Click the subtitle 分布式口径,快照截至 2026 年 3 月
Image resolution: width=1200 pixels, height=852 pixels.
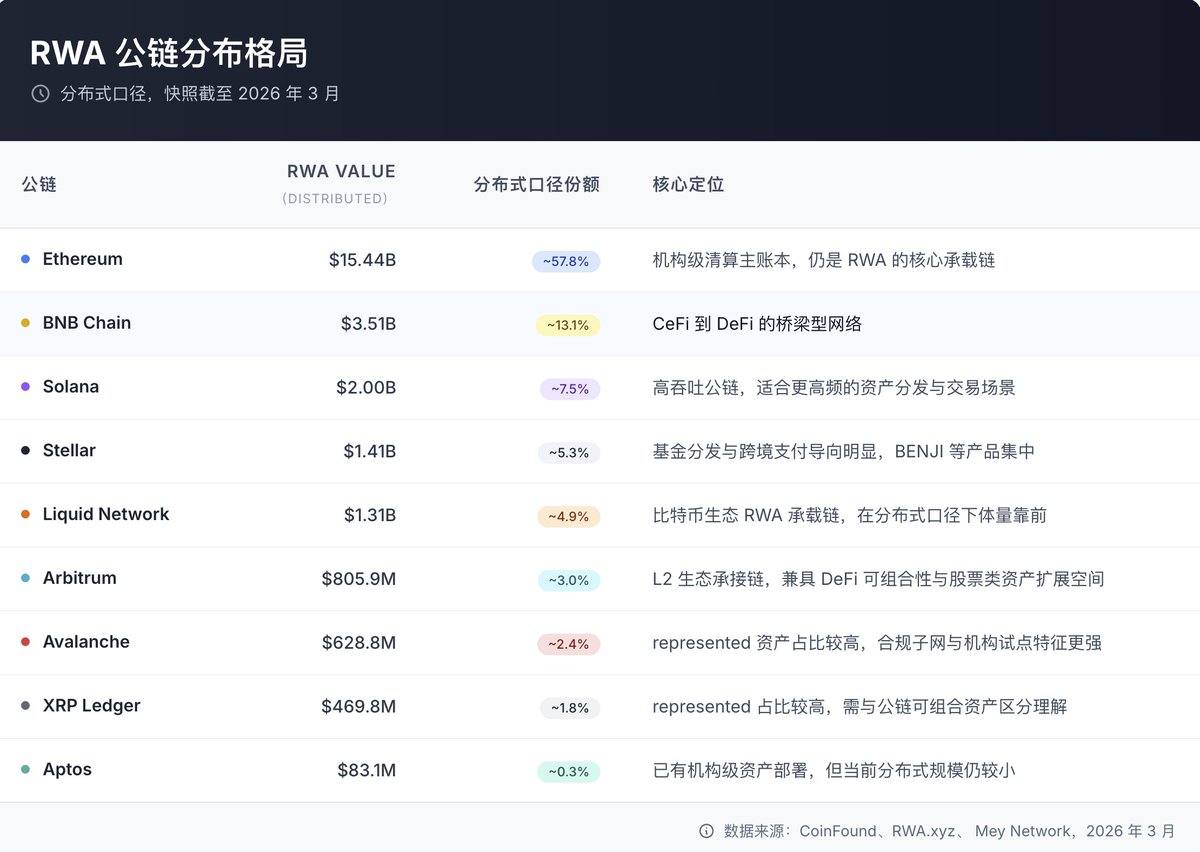pyautogui.click(x=200, y=94)
